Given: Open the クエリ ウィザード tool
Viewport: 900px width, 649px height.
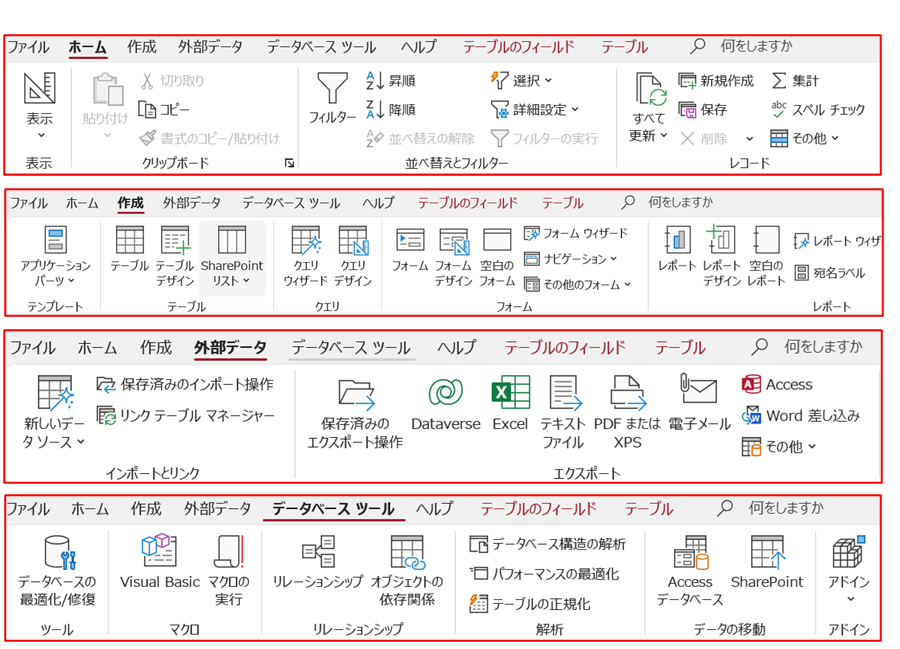Looking at the screenshot, I should pos(305,242).
